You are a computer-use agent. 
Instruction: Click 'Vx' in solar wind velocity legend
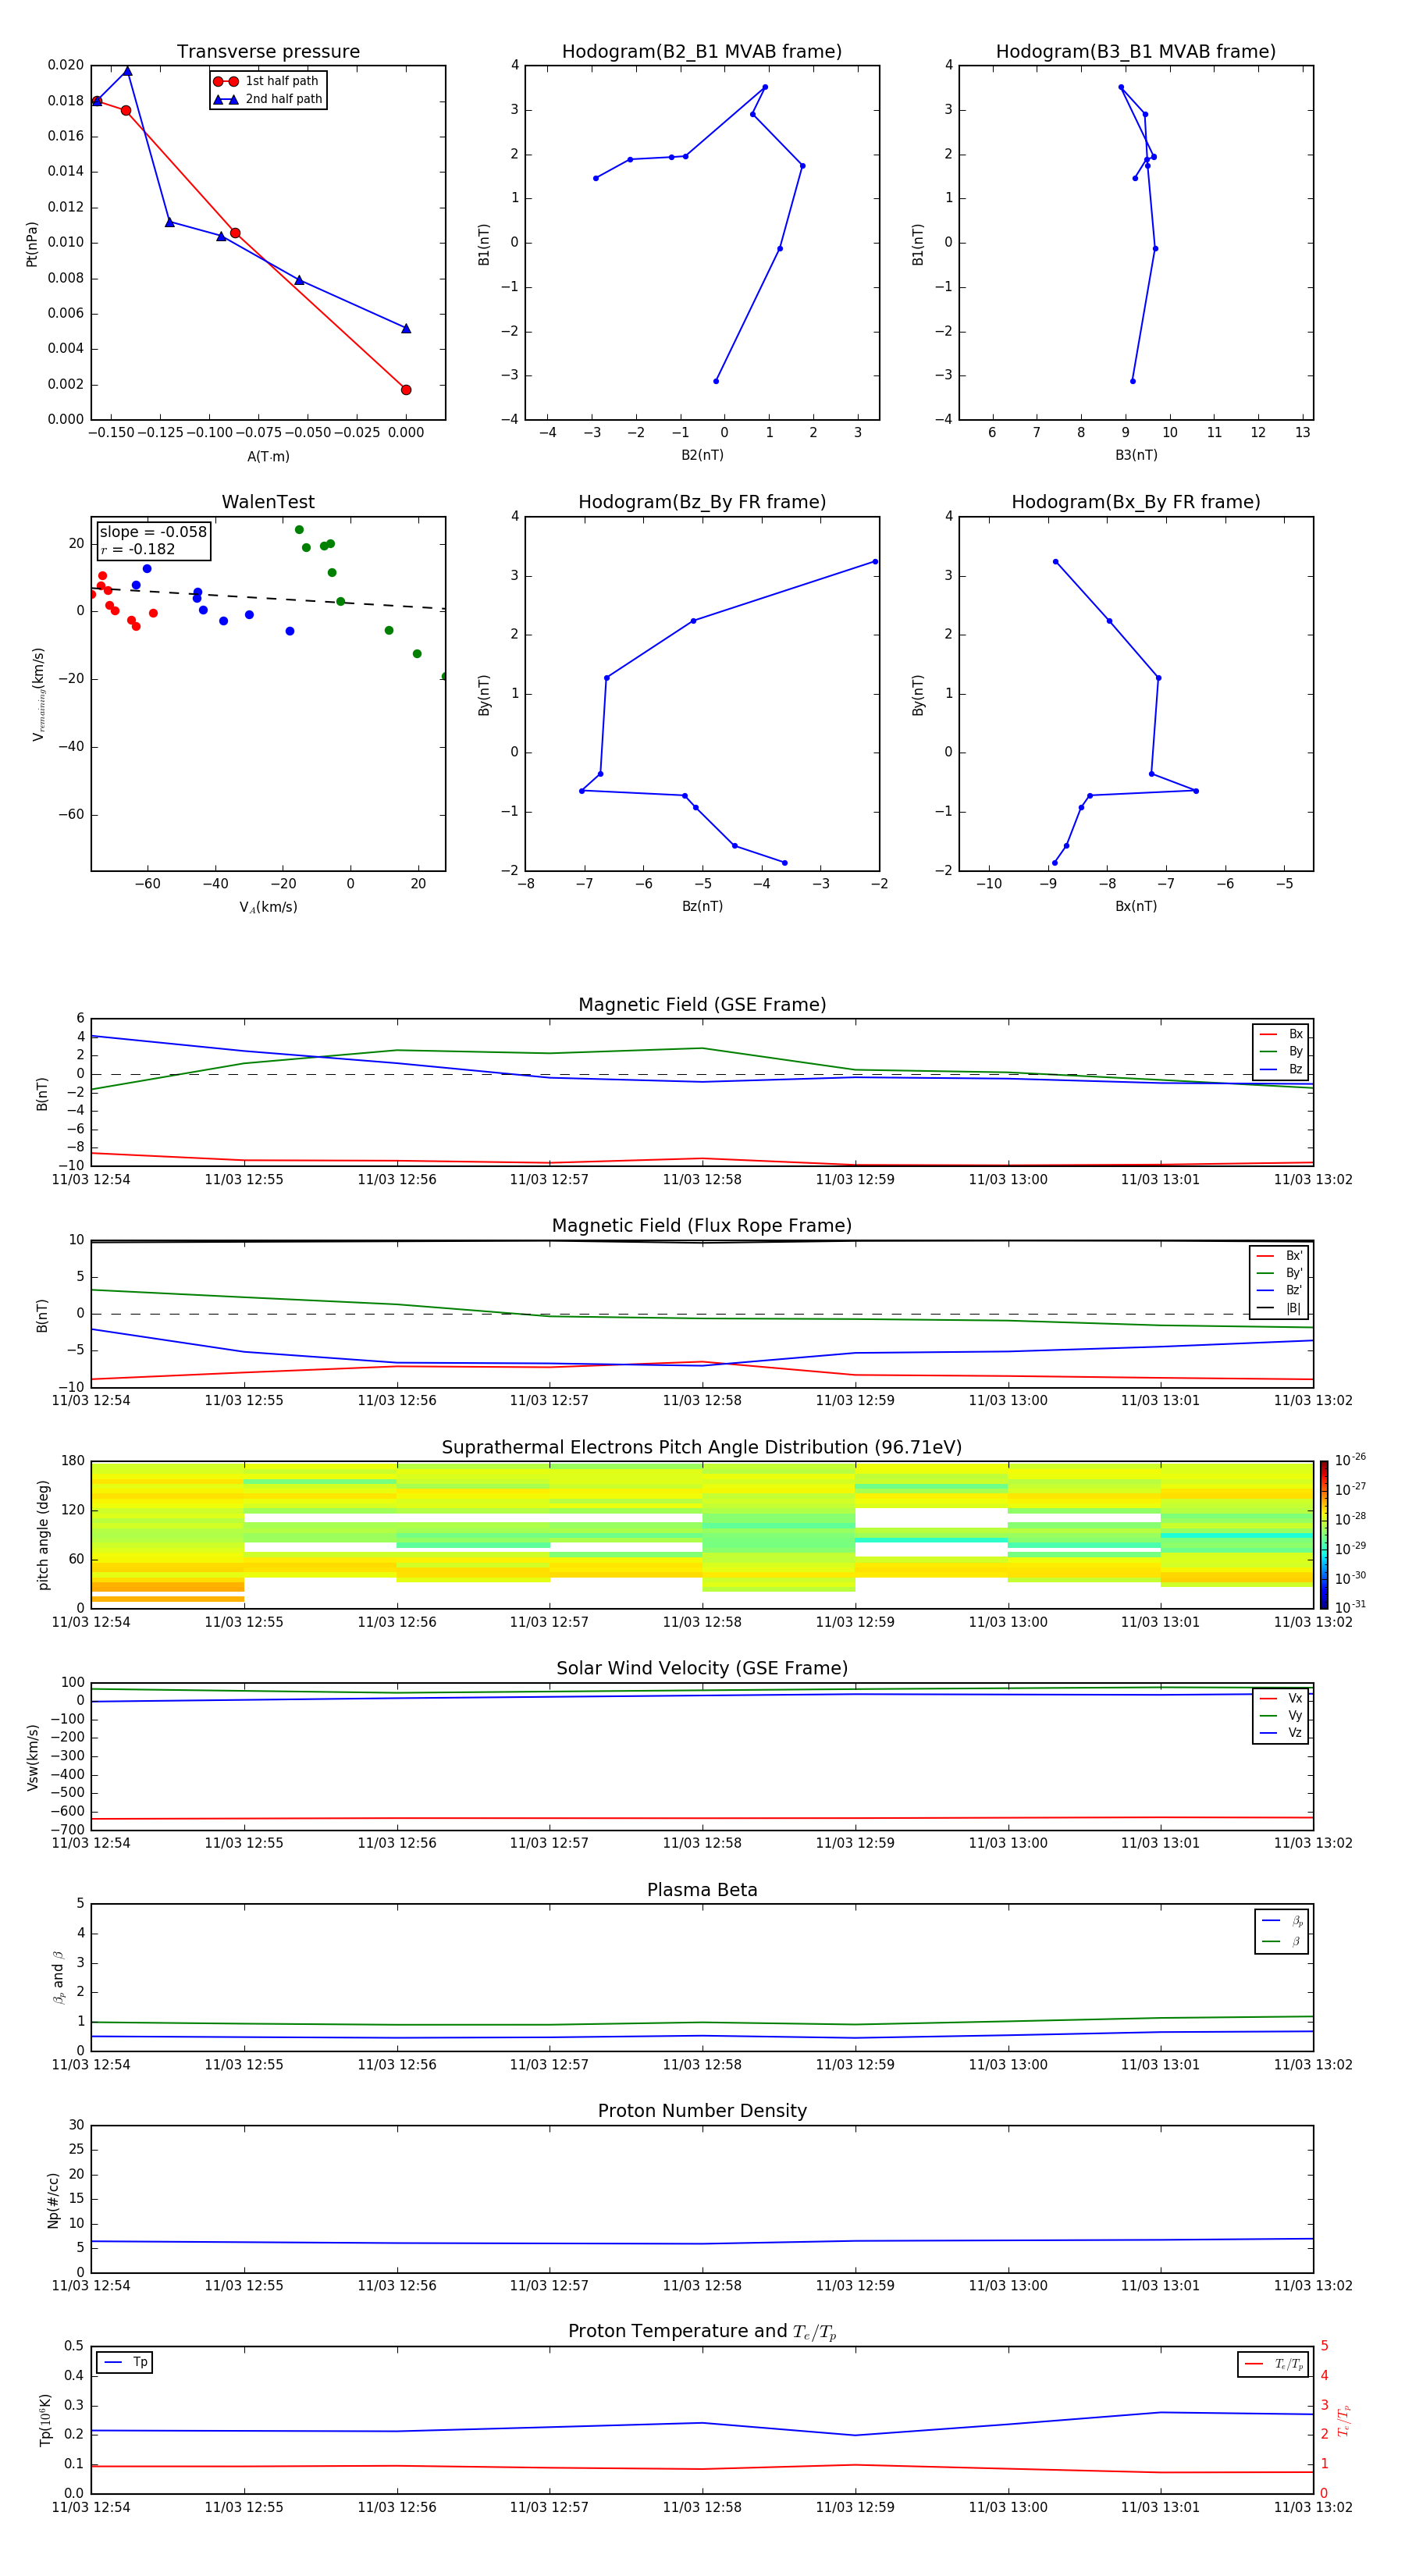tap(1295, 1699)
